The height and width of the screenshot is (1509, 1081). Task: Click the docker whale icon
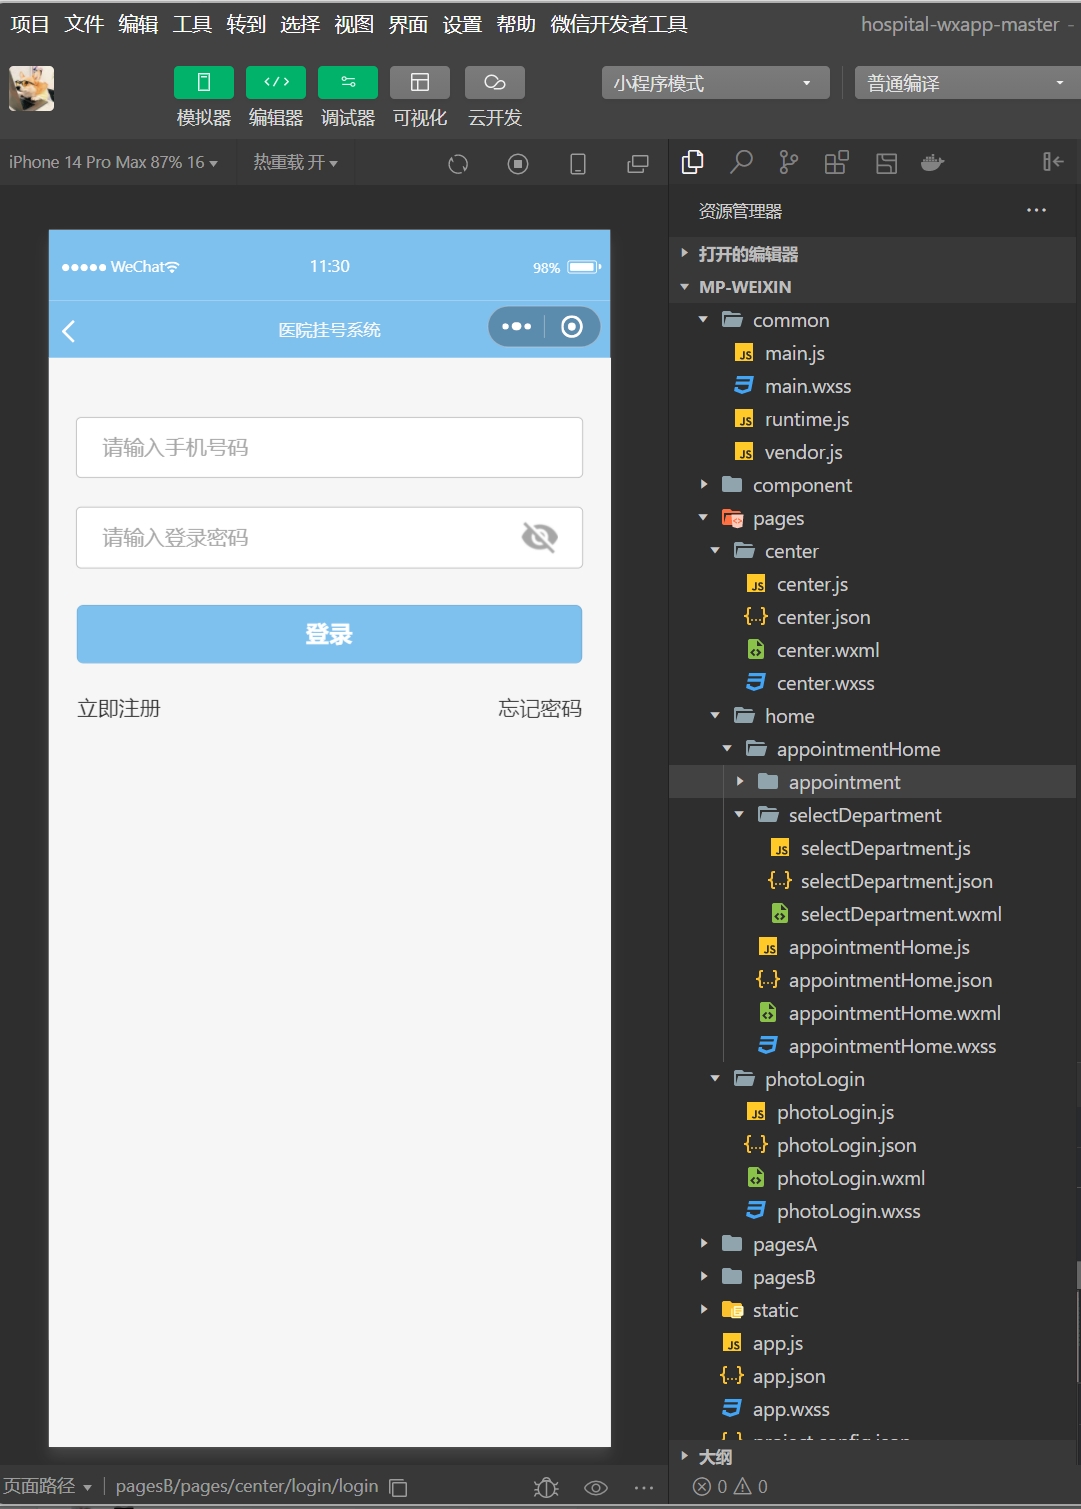point(933,162)
